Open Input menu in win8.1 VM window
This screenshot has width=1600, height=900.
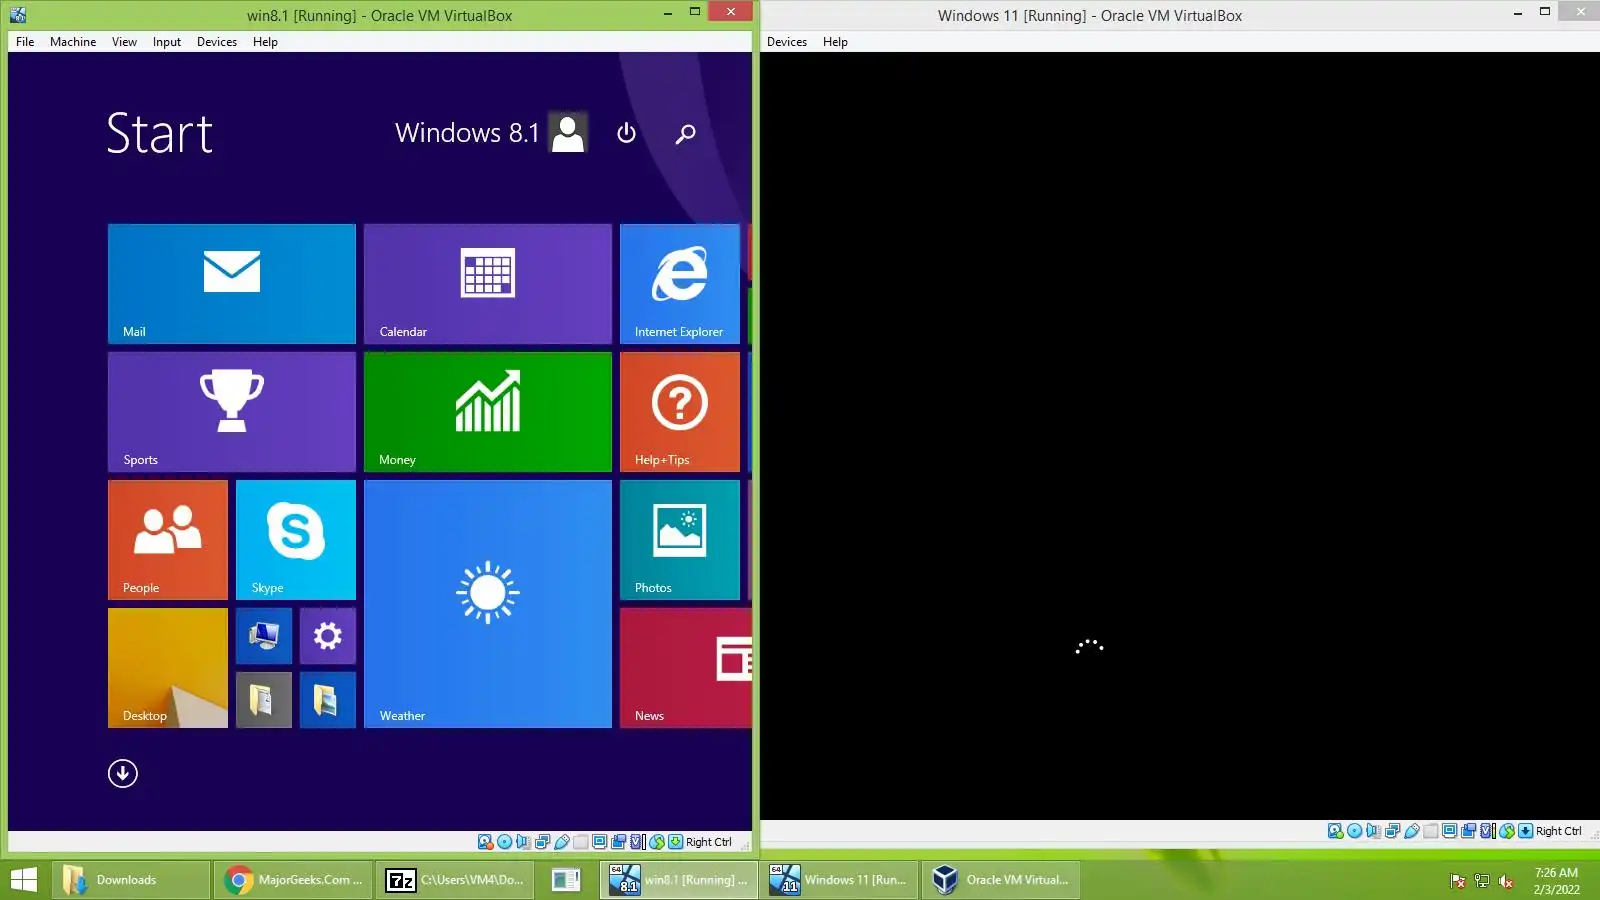coord(167,42)
